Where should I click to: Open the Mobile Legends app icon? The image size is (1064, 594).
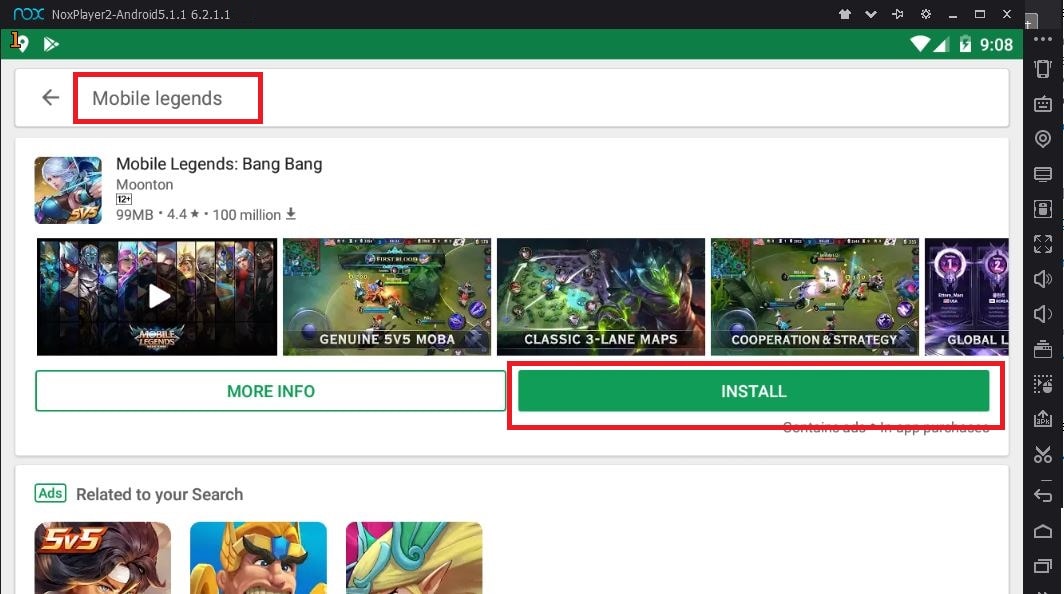68,190
